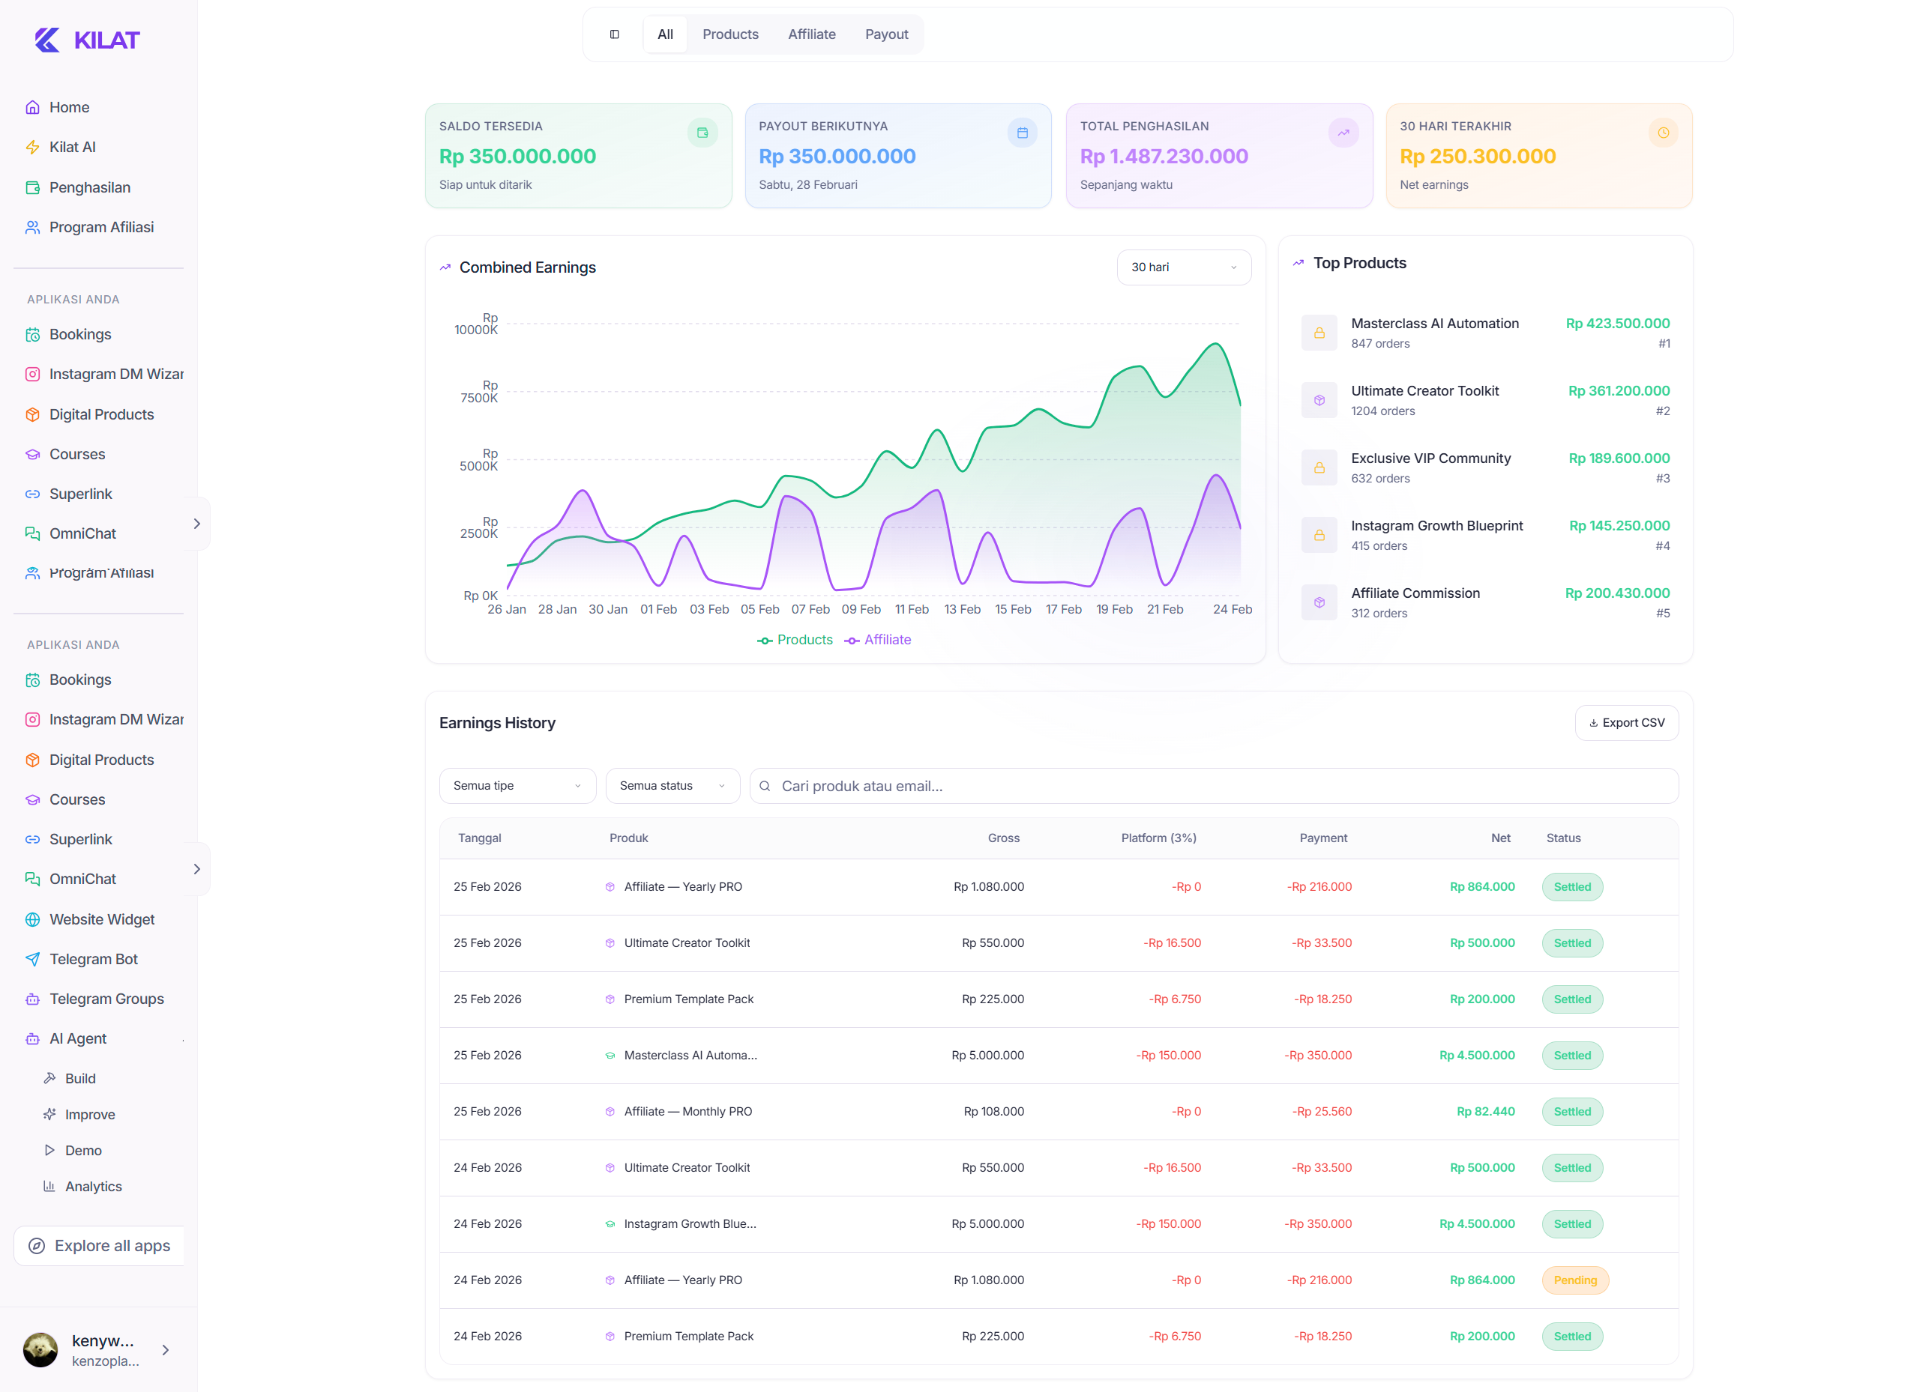Open the Telegram Bot app via its paper-plane icon
The image size is (1920, 1392).
click(32, 959)
